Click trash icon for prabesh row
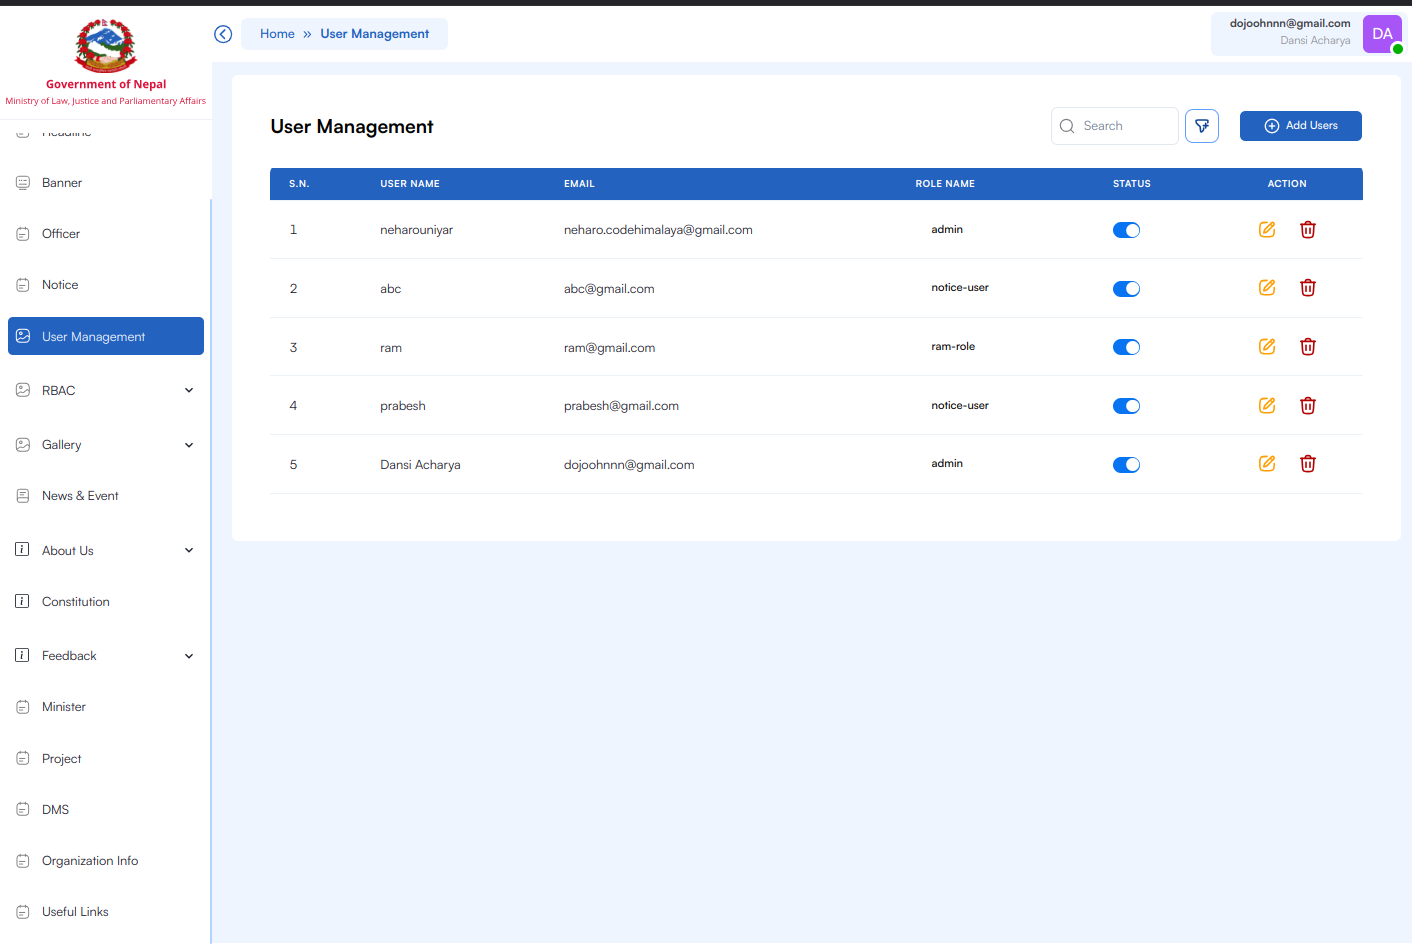Viewport: 1412px width, 944px height. 1307,406
